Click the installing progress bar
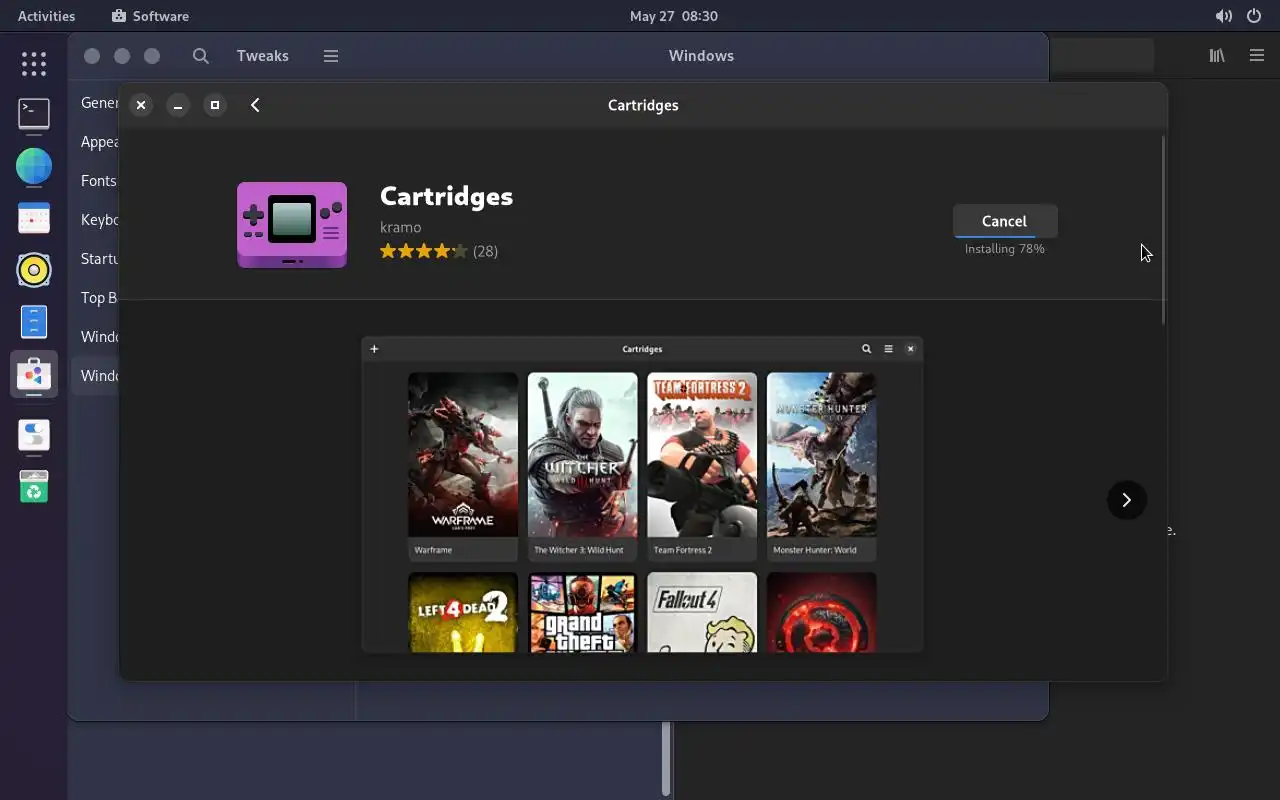 pyautogui.click(x=1004, y=236)
